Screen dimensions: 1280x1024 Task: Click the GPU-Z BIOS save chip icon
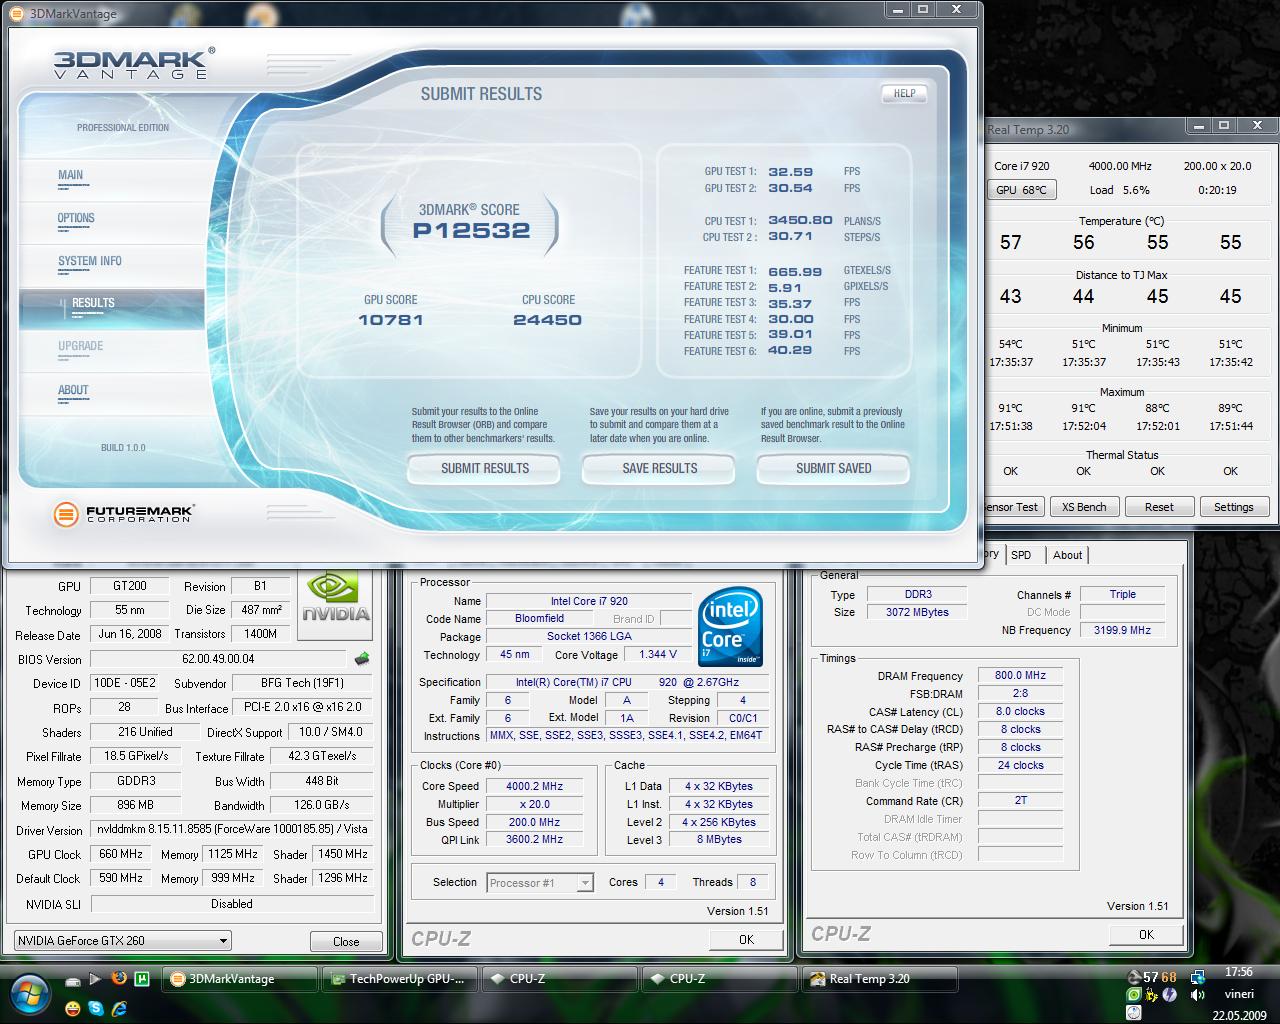362,659
